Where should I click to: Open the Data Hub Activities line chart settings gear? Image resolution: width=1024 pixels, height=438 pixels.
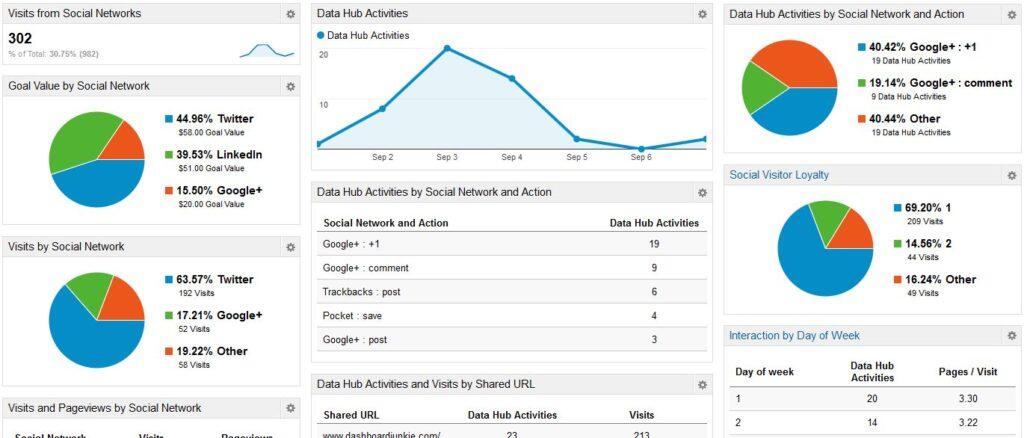702,14
